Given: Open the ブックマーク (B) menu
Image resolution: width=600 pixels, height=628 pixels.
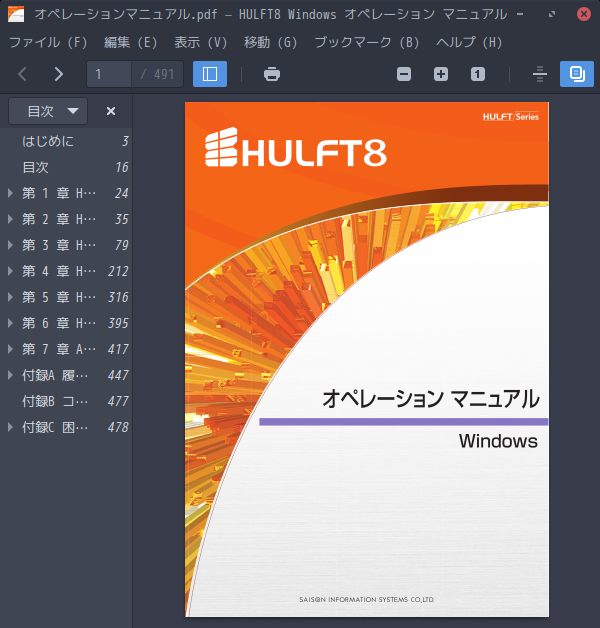Looking at the screenshot, I should pyautogui.click(x=366, y=42).
